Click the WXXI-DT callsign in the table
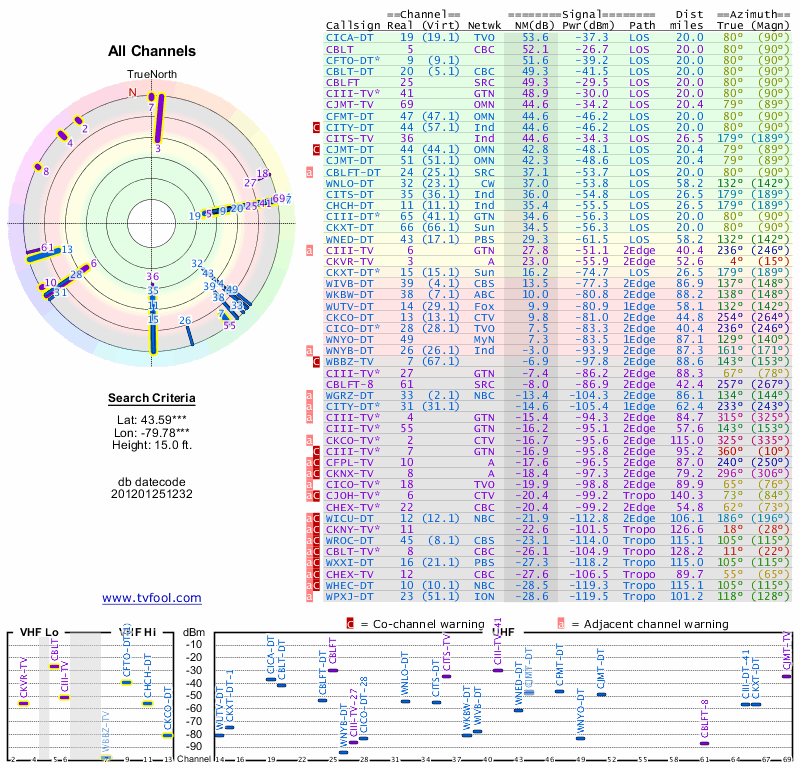This screenshot has height=768, width=800. click(x=349, y=562)
